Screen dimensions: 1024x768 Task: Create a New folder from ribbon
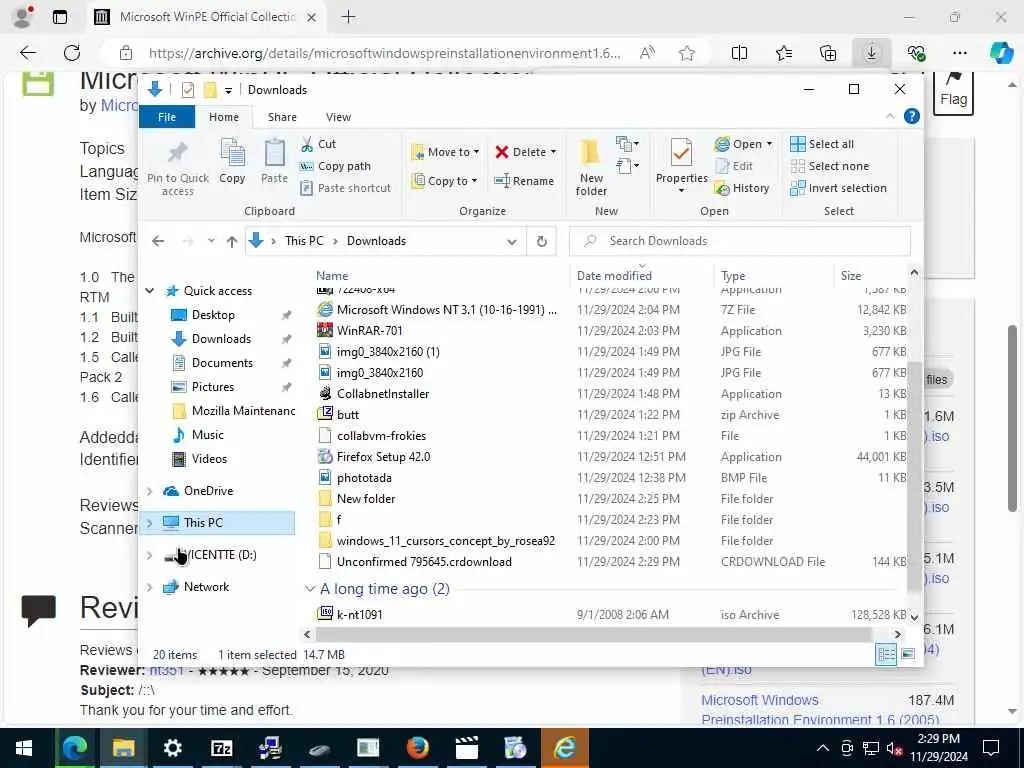pos(591,167)
